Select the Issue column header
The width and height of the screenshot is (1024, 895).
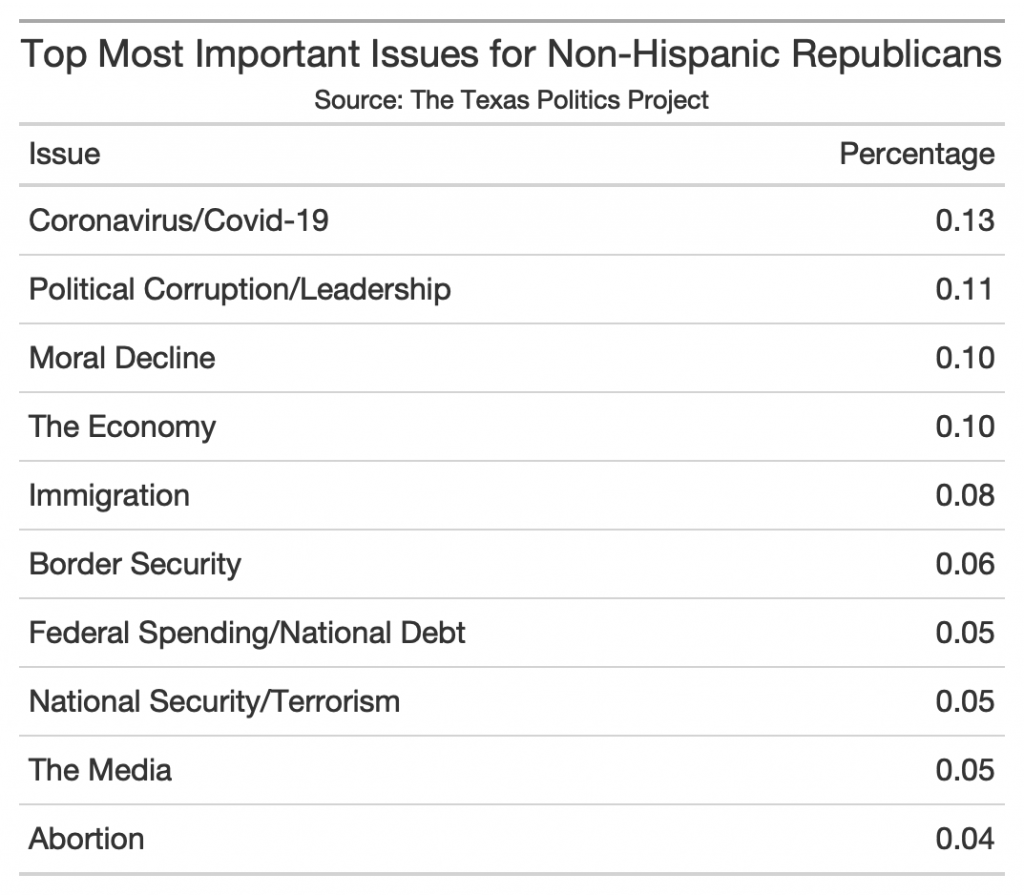tap(64, 154)
